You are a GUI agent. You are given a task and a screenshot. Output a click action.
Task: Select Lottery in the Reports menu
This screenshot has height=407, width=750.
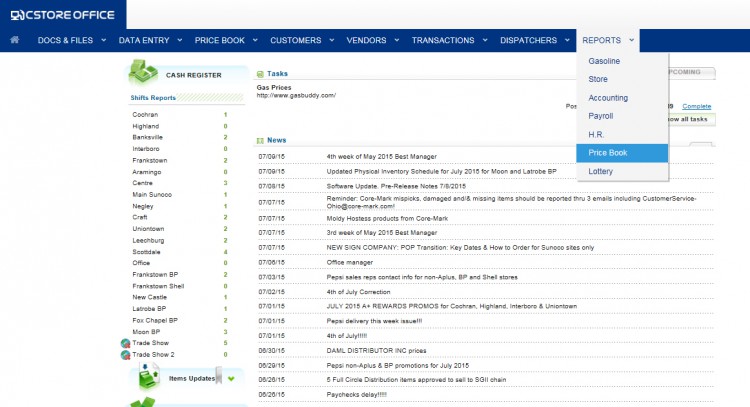(622, 171)
